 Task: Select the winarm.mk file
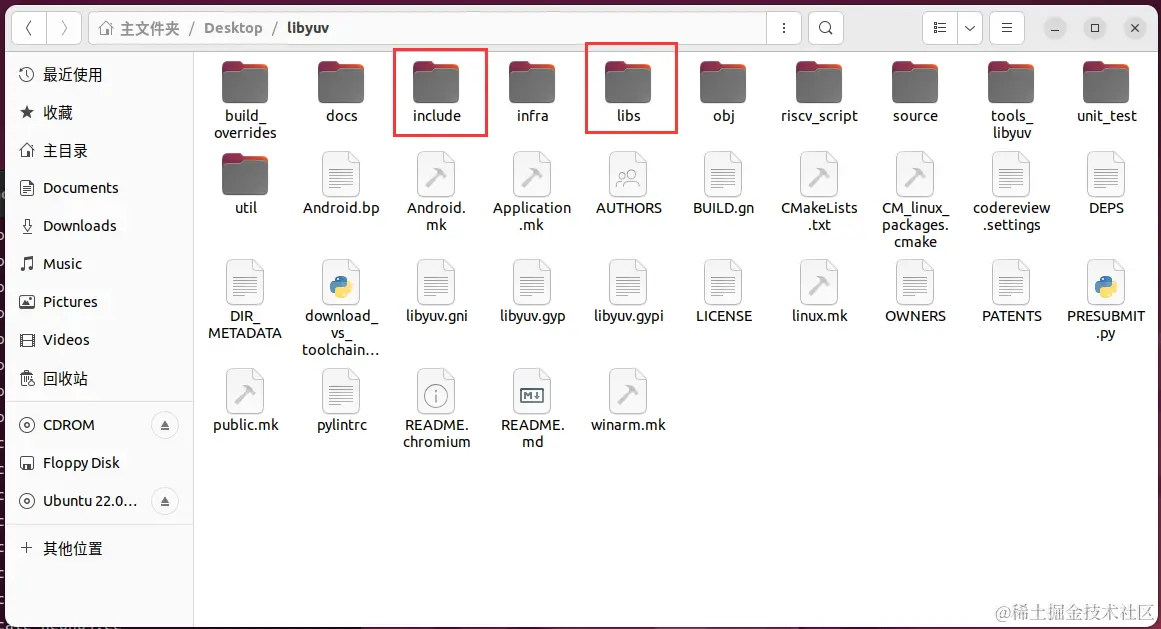(x=629, y=400)
